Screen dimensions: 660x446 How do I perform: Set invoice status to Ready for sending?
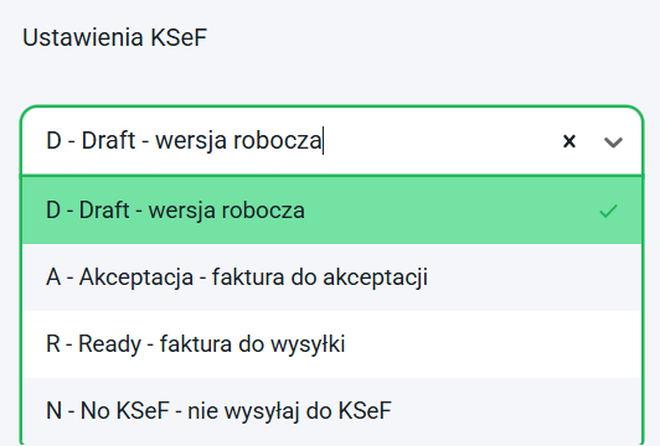tap(196, 344)
